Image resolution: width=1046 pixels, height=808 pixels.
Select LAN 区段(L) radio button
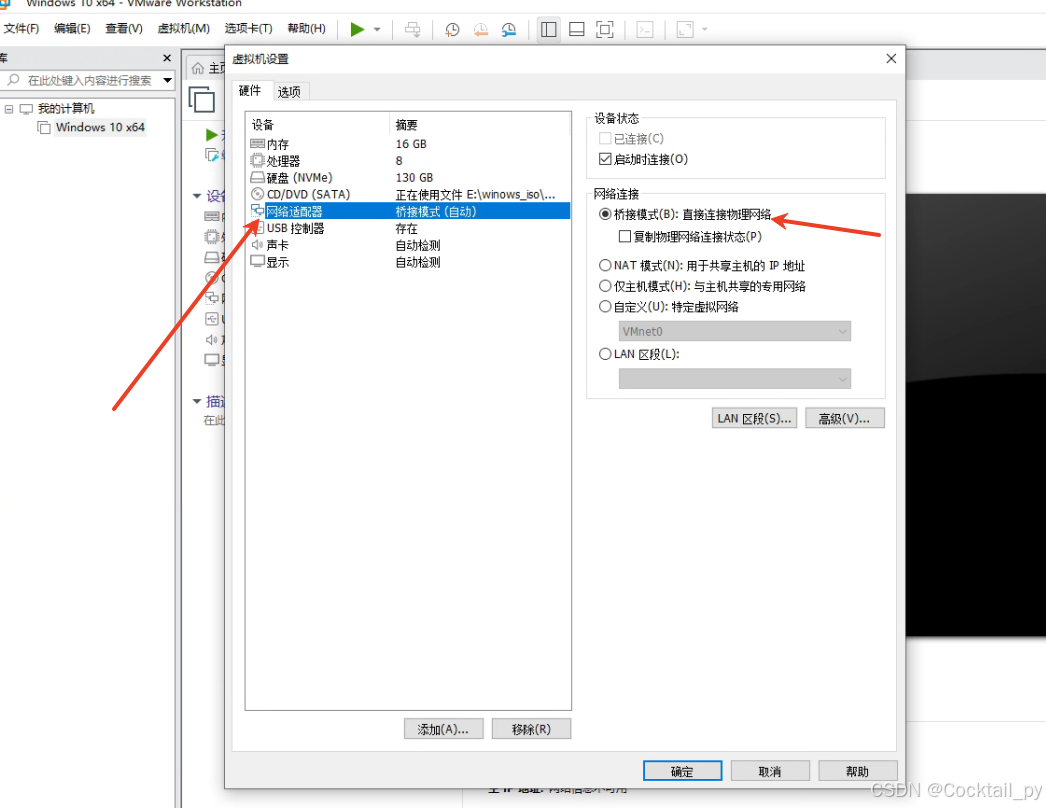(605, 354)
